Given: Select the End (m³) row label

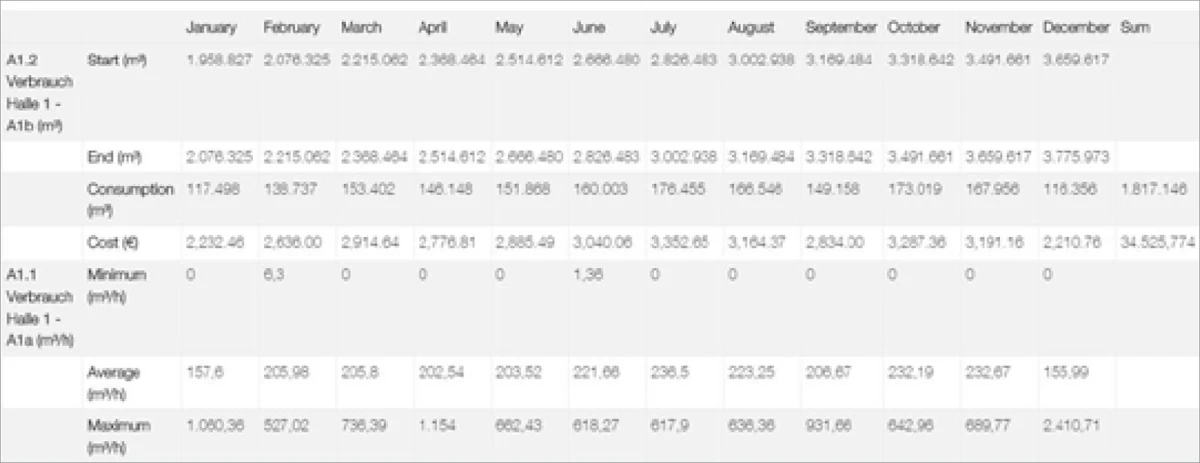Looking at the screenshot, I should [x=113, y=156].
